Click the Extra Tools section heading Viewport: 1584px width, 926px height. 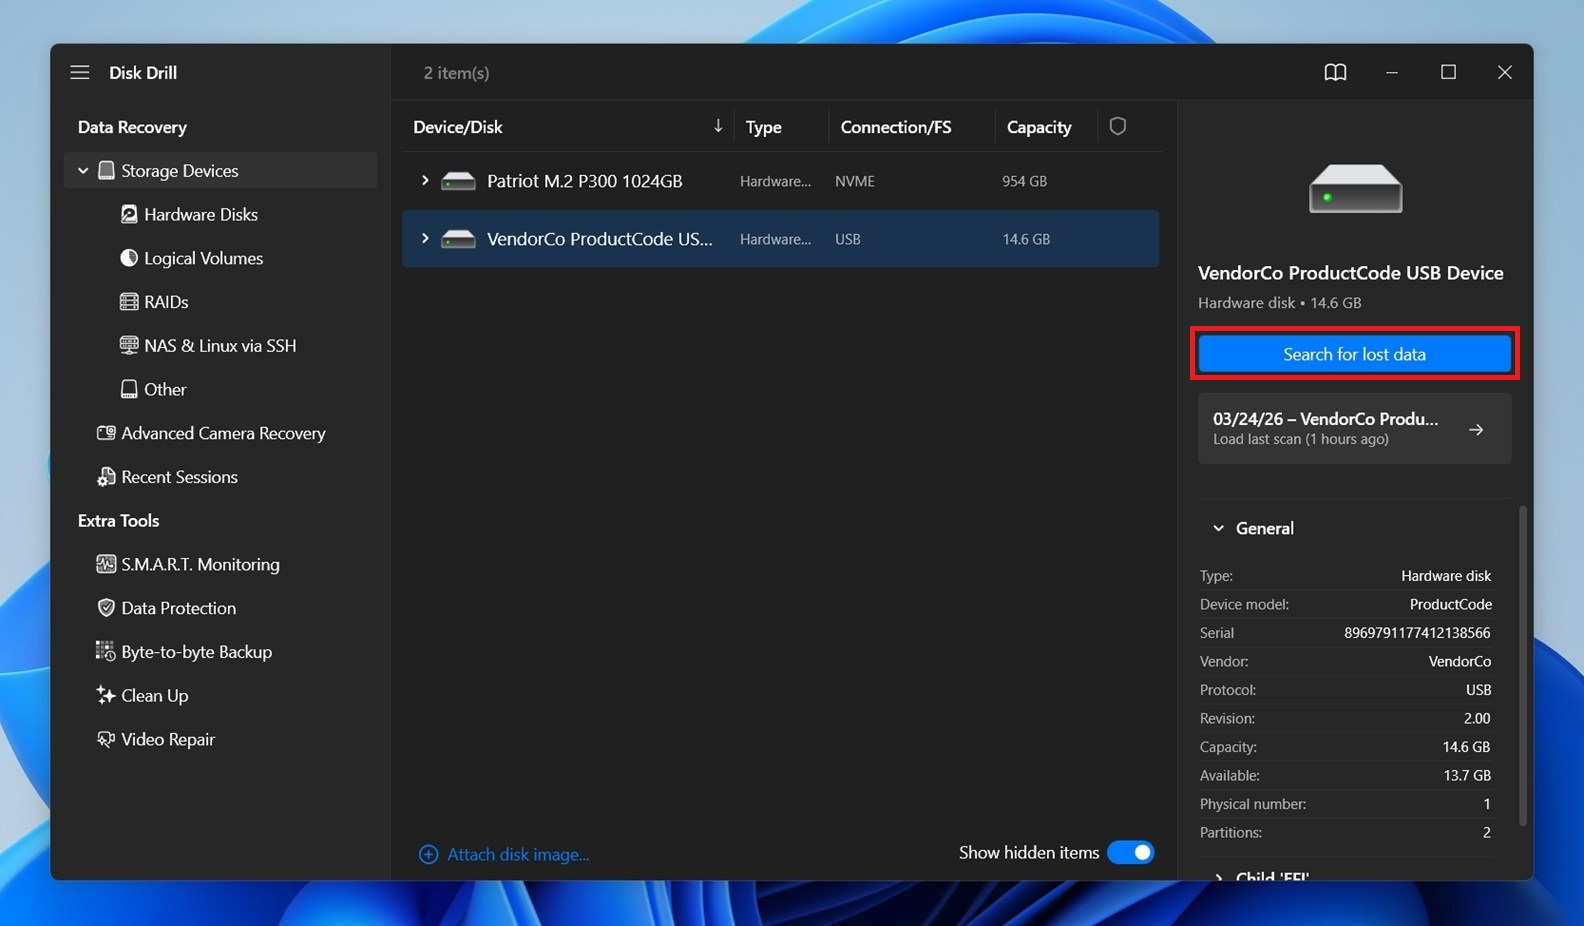[118, 520]
